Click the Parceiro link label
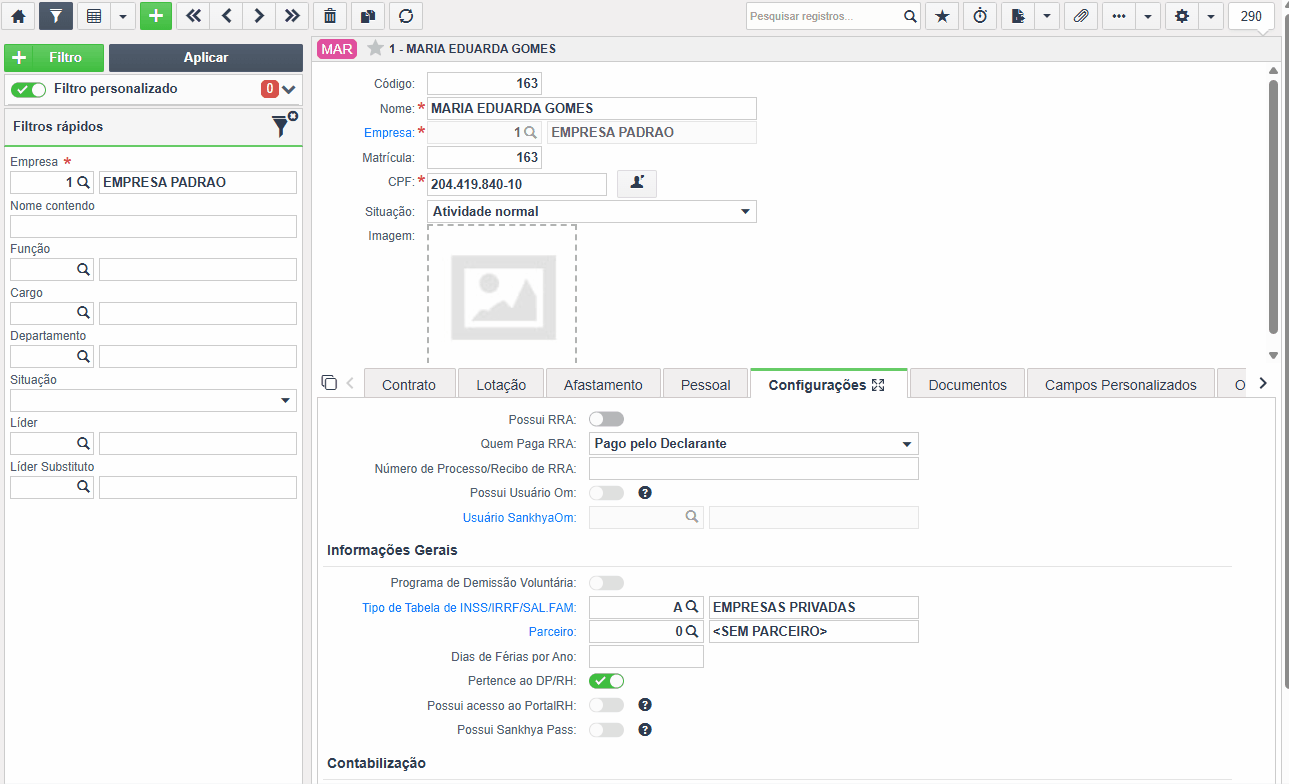1289x784 pixels. pos(552,632)
